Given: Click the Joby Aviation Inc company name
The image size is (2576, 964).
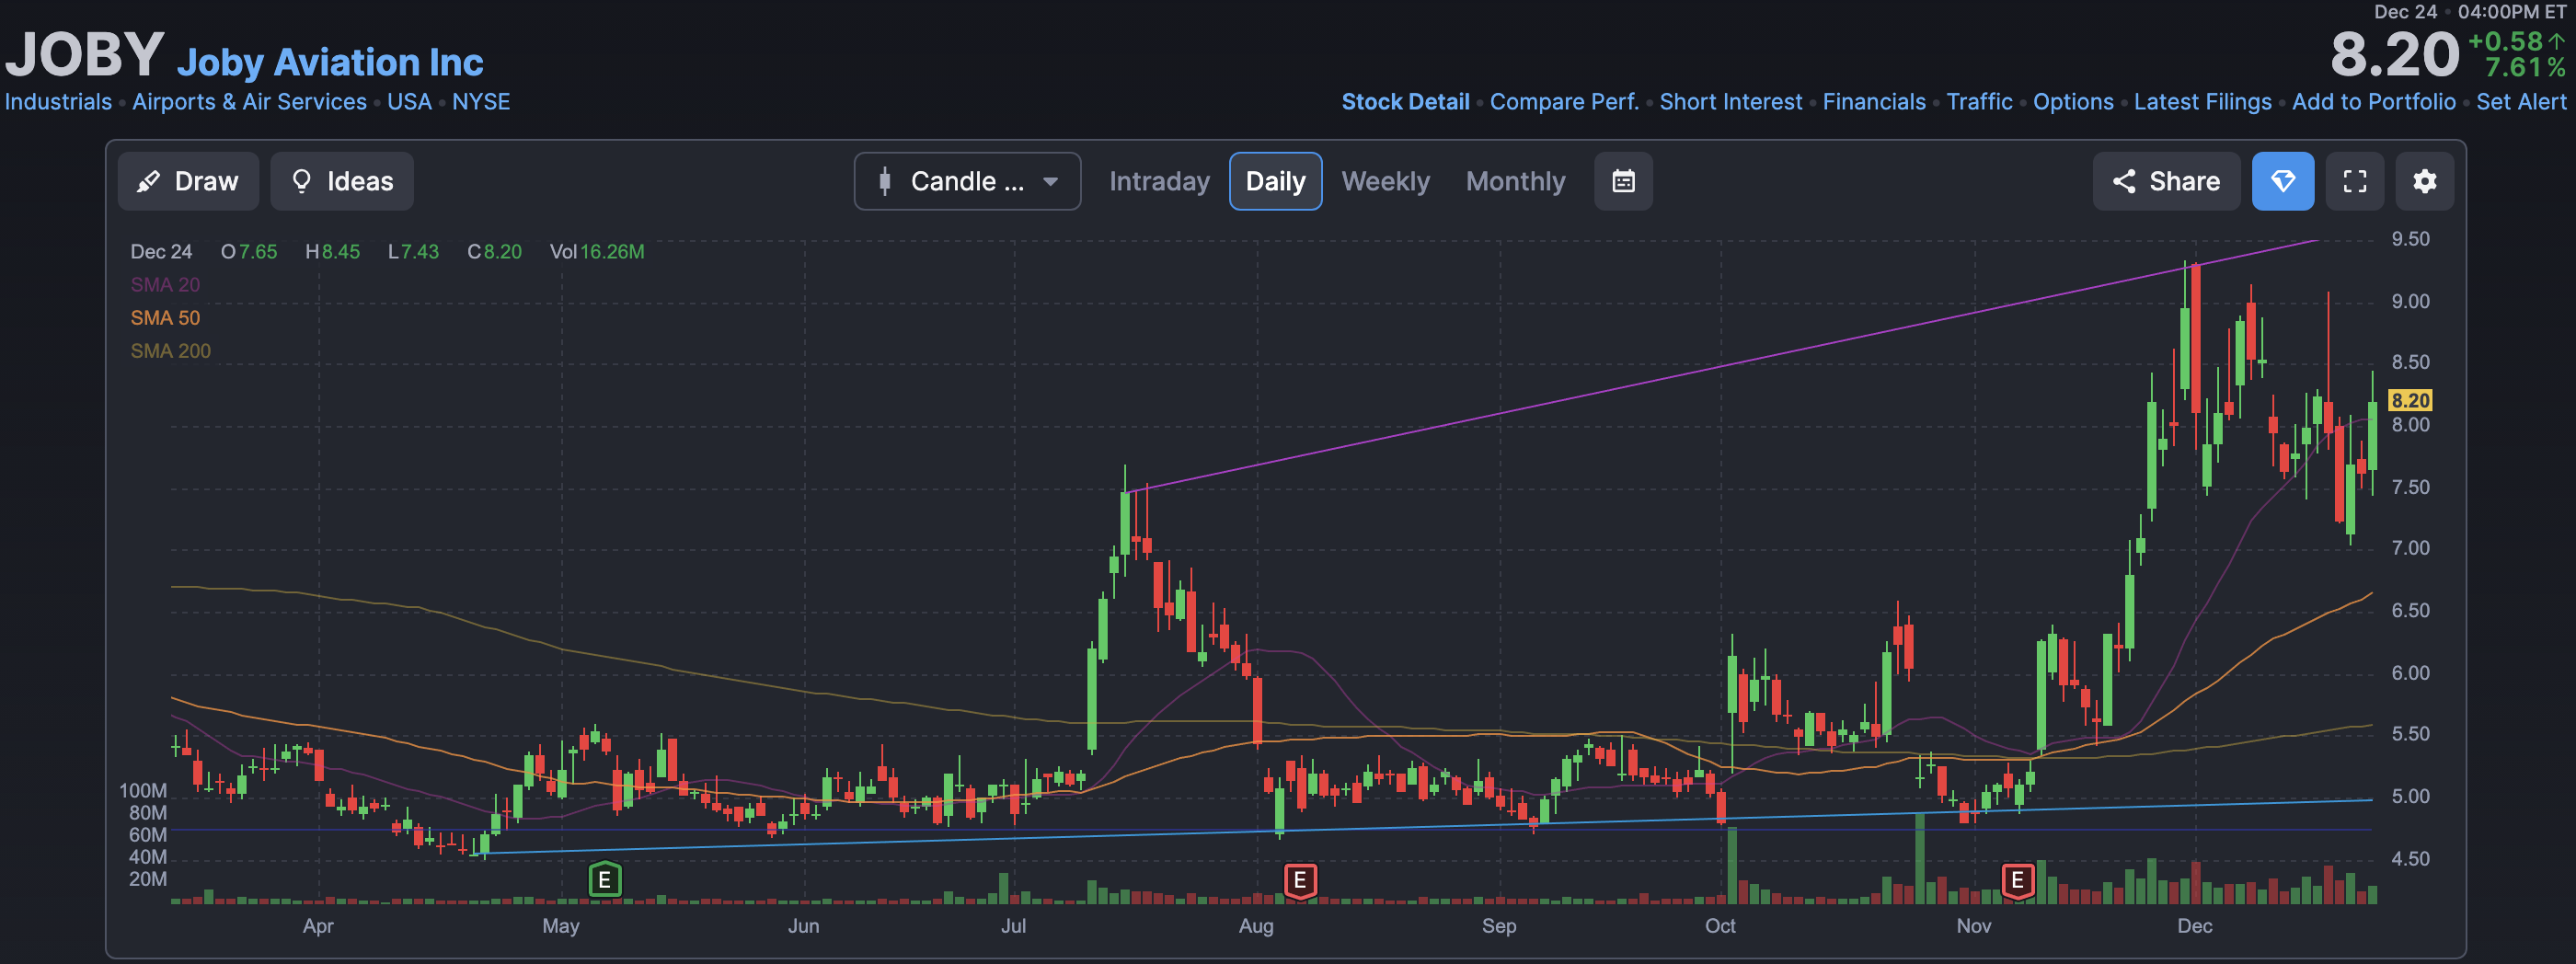Looking at the screenshot, I should coord(330,62).
